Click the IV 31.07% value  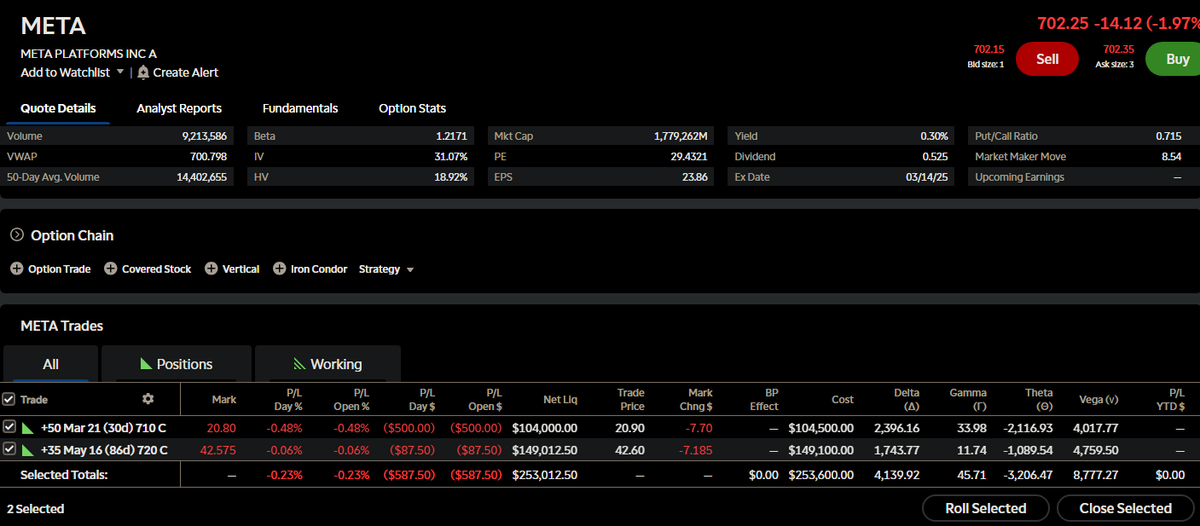(450, 156)
